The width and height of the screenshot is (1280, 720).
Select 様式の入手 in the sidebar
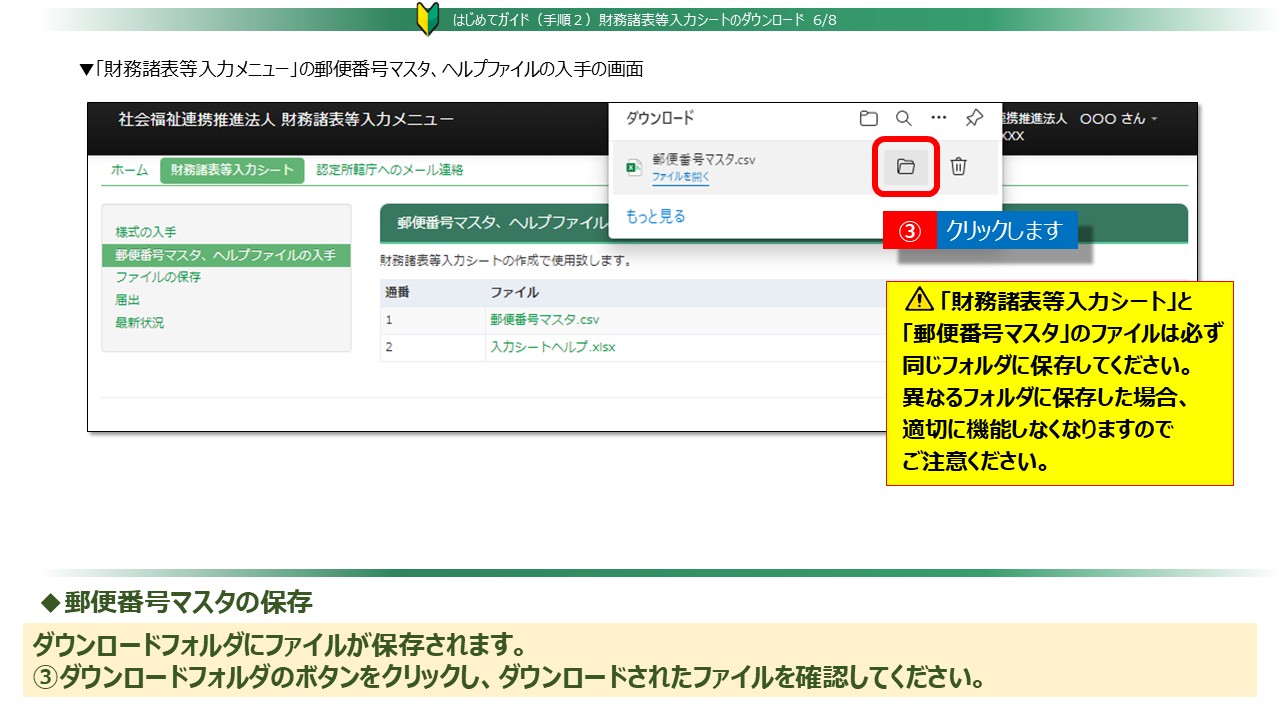click(x=146, y=232)
